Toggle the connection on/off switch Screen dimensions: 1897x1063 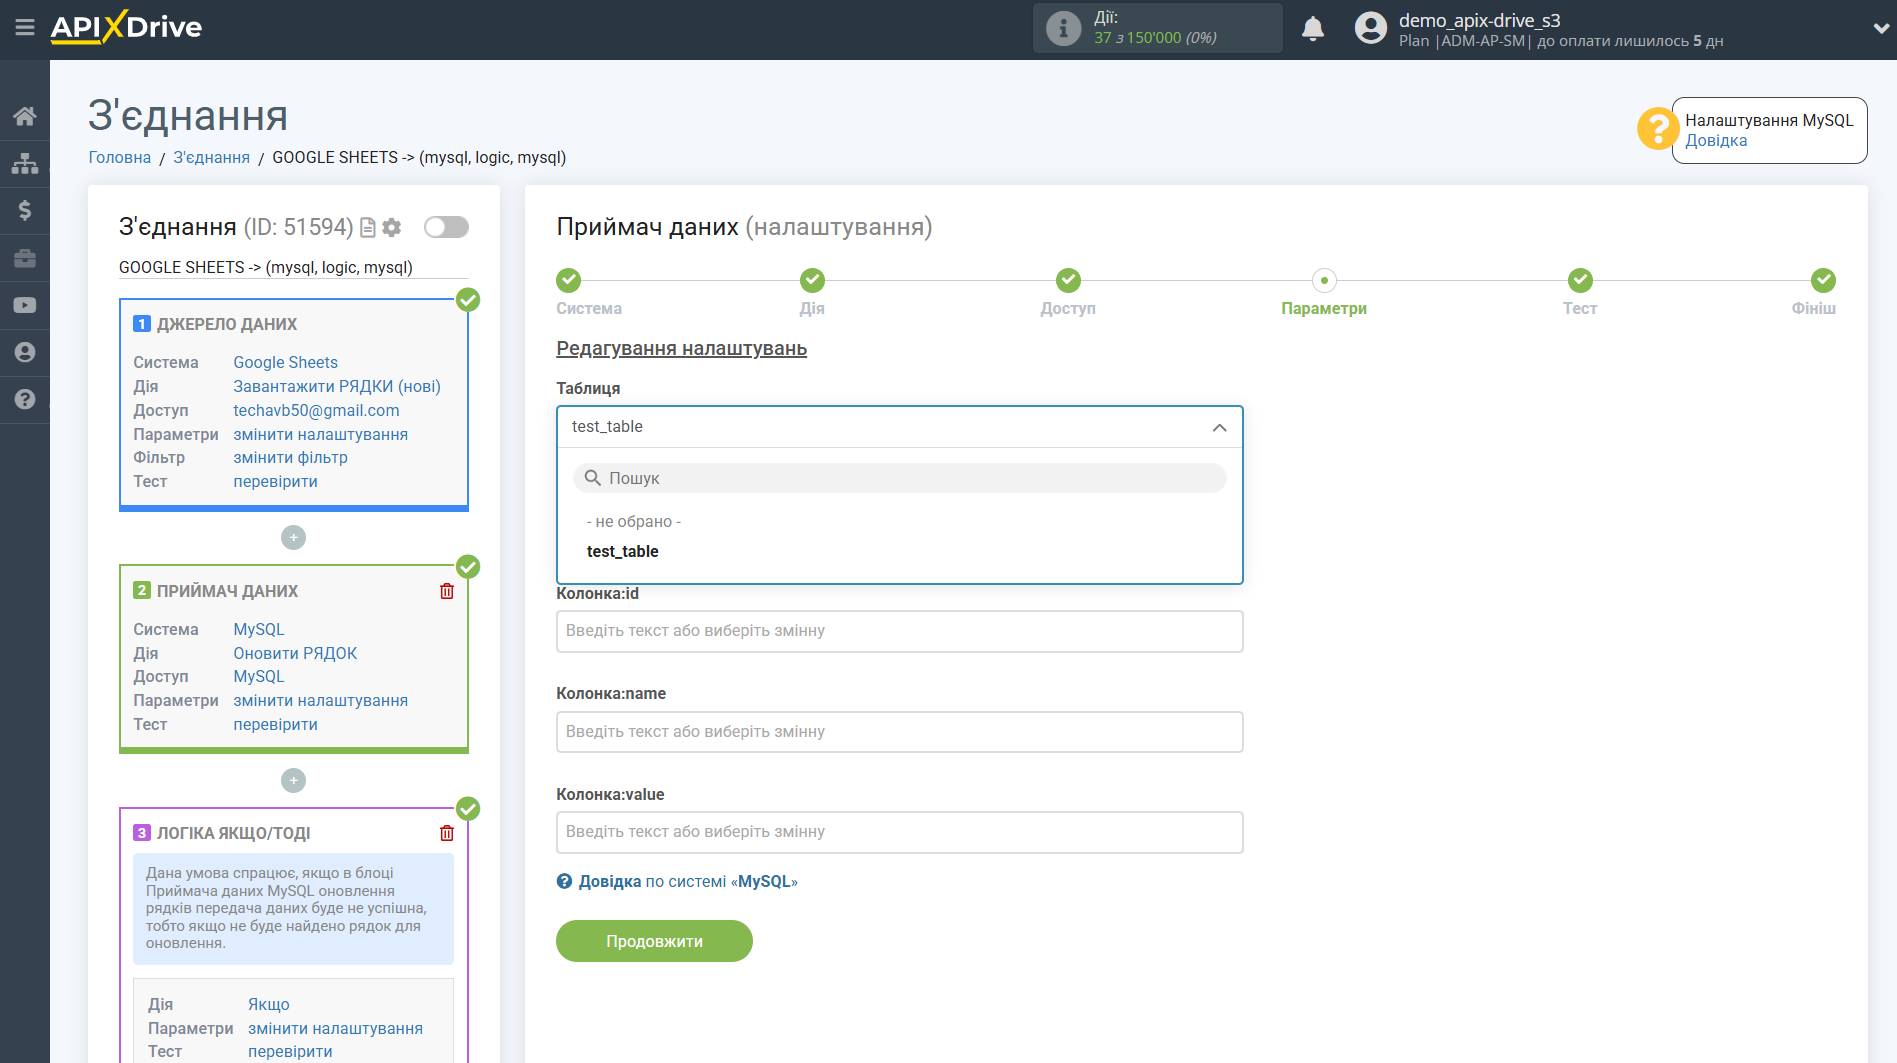[x=446, y=227]
